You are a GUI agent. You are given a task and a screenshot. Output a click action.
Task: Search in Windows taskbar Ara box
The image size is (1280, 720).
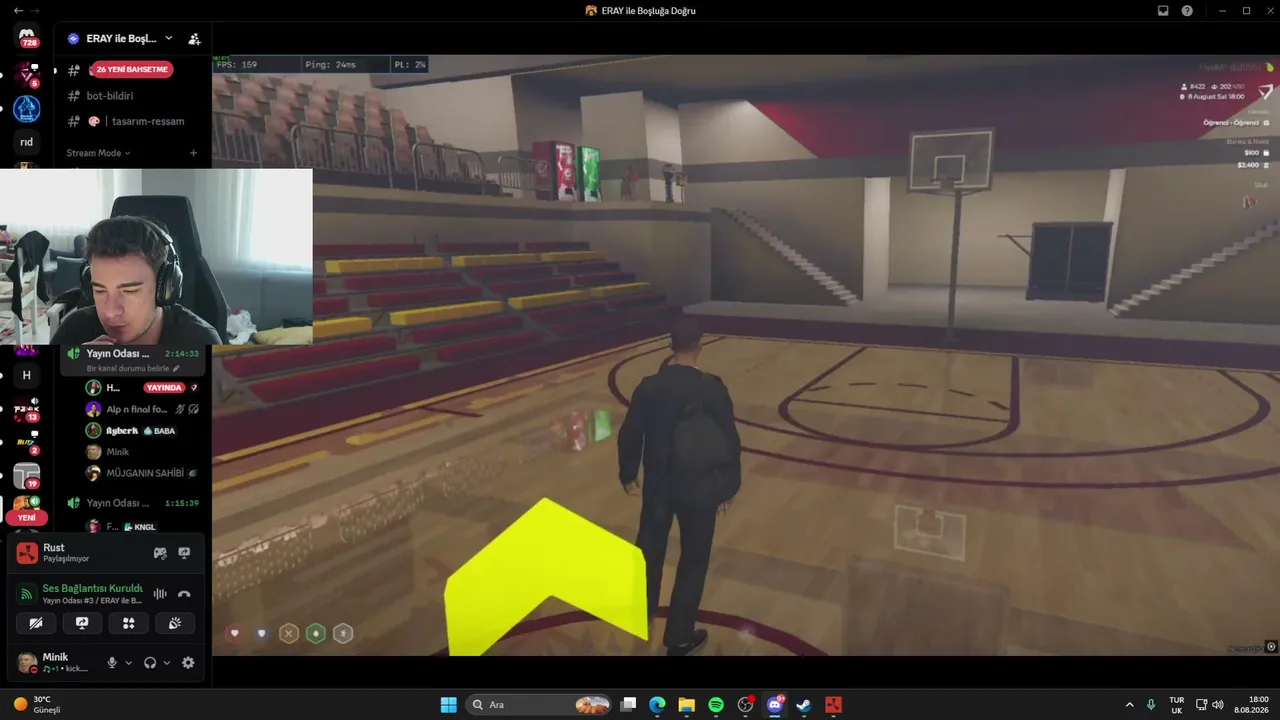[x=539, y=705]
